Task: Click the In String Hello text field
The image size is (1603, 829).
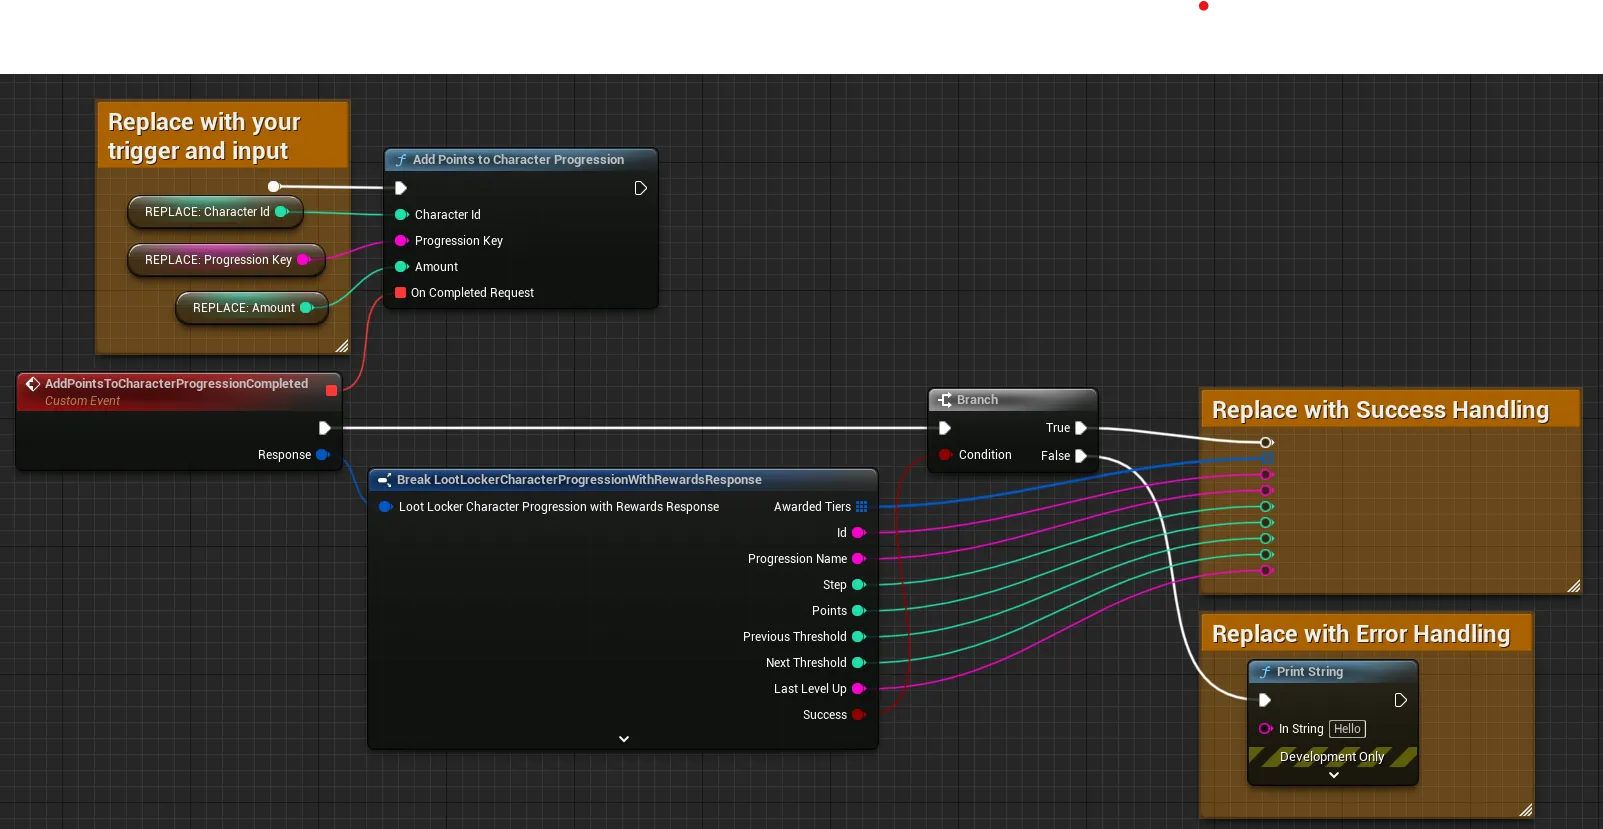Action: coord(1347,729)
